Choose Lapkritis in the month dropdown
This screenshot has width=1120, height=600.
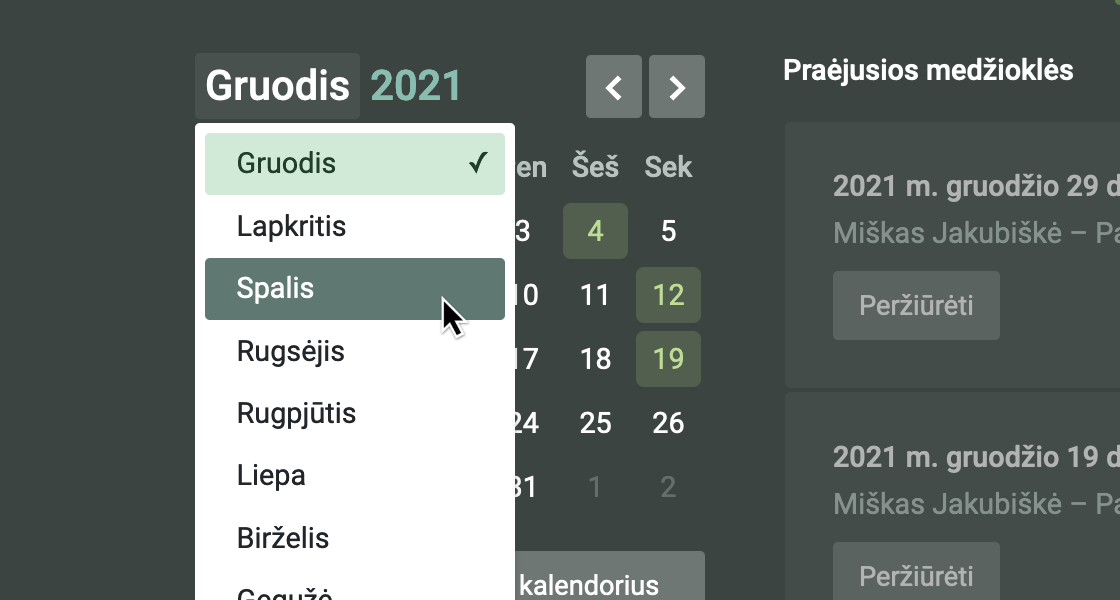click(x=354, y=227)
